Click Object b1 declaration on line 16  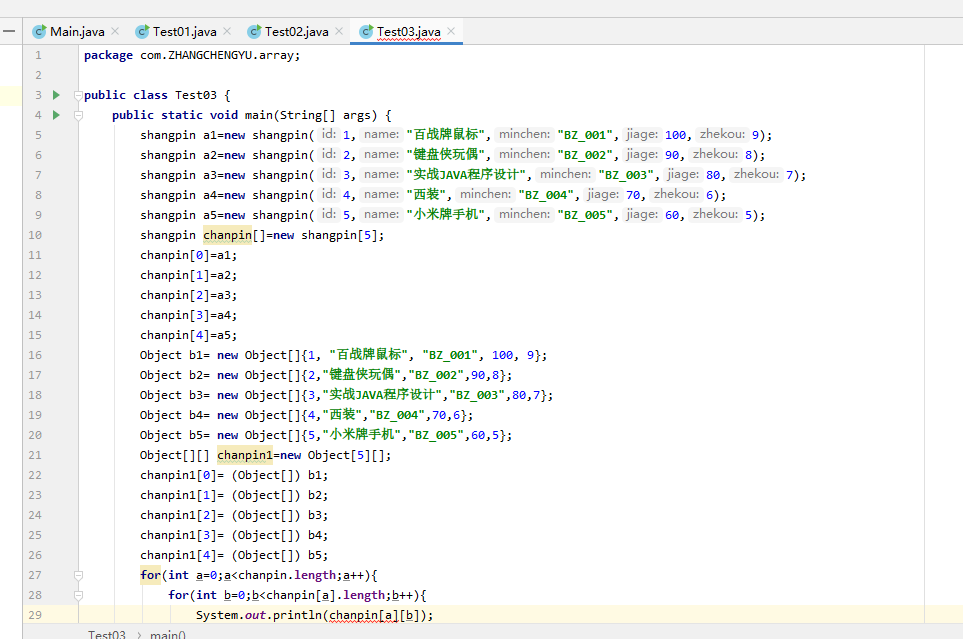(x=343, y=355)
